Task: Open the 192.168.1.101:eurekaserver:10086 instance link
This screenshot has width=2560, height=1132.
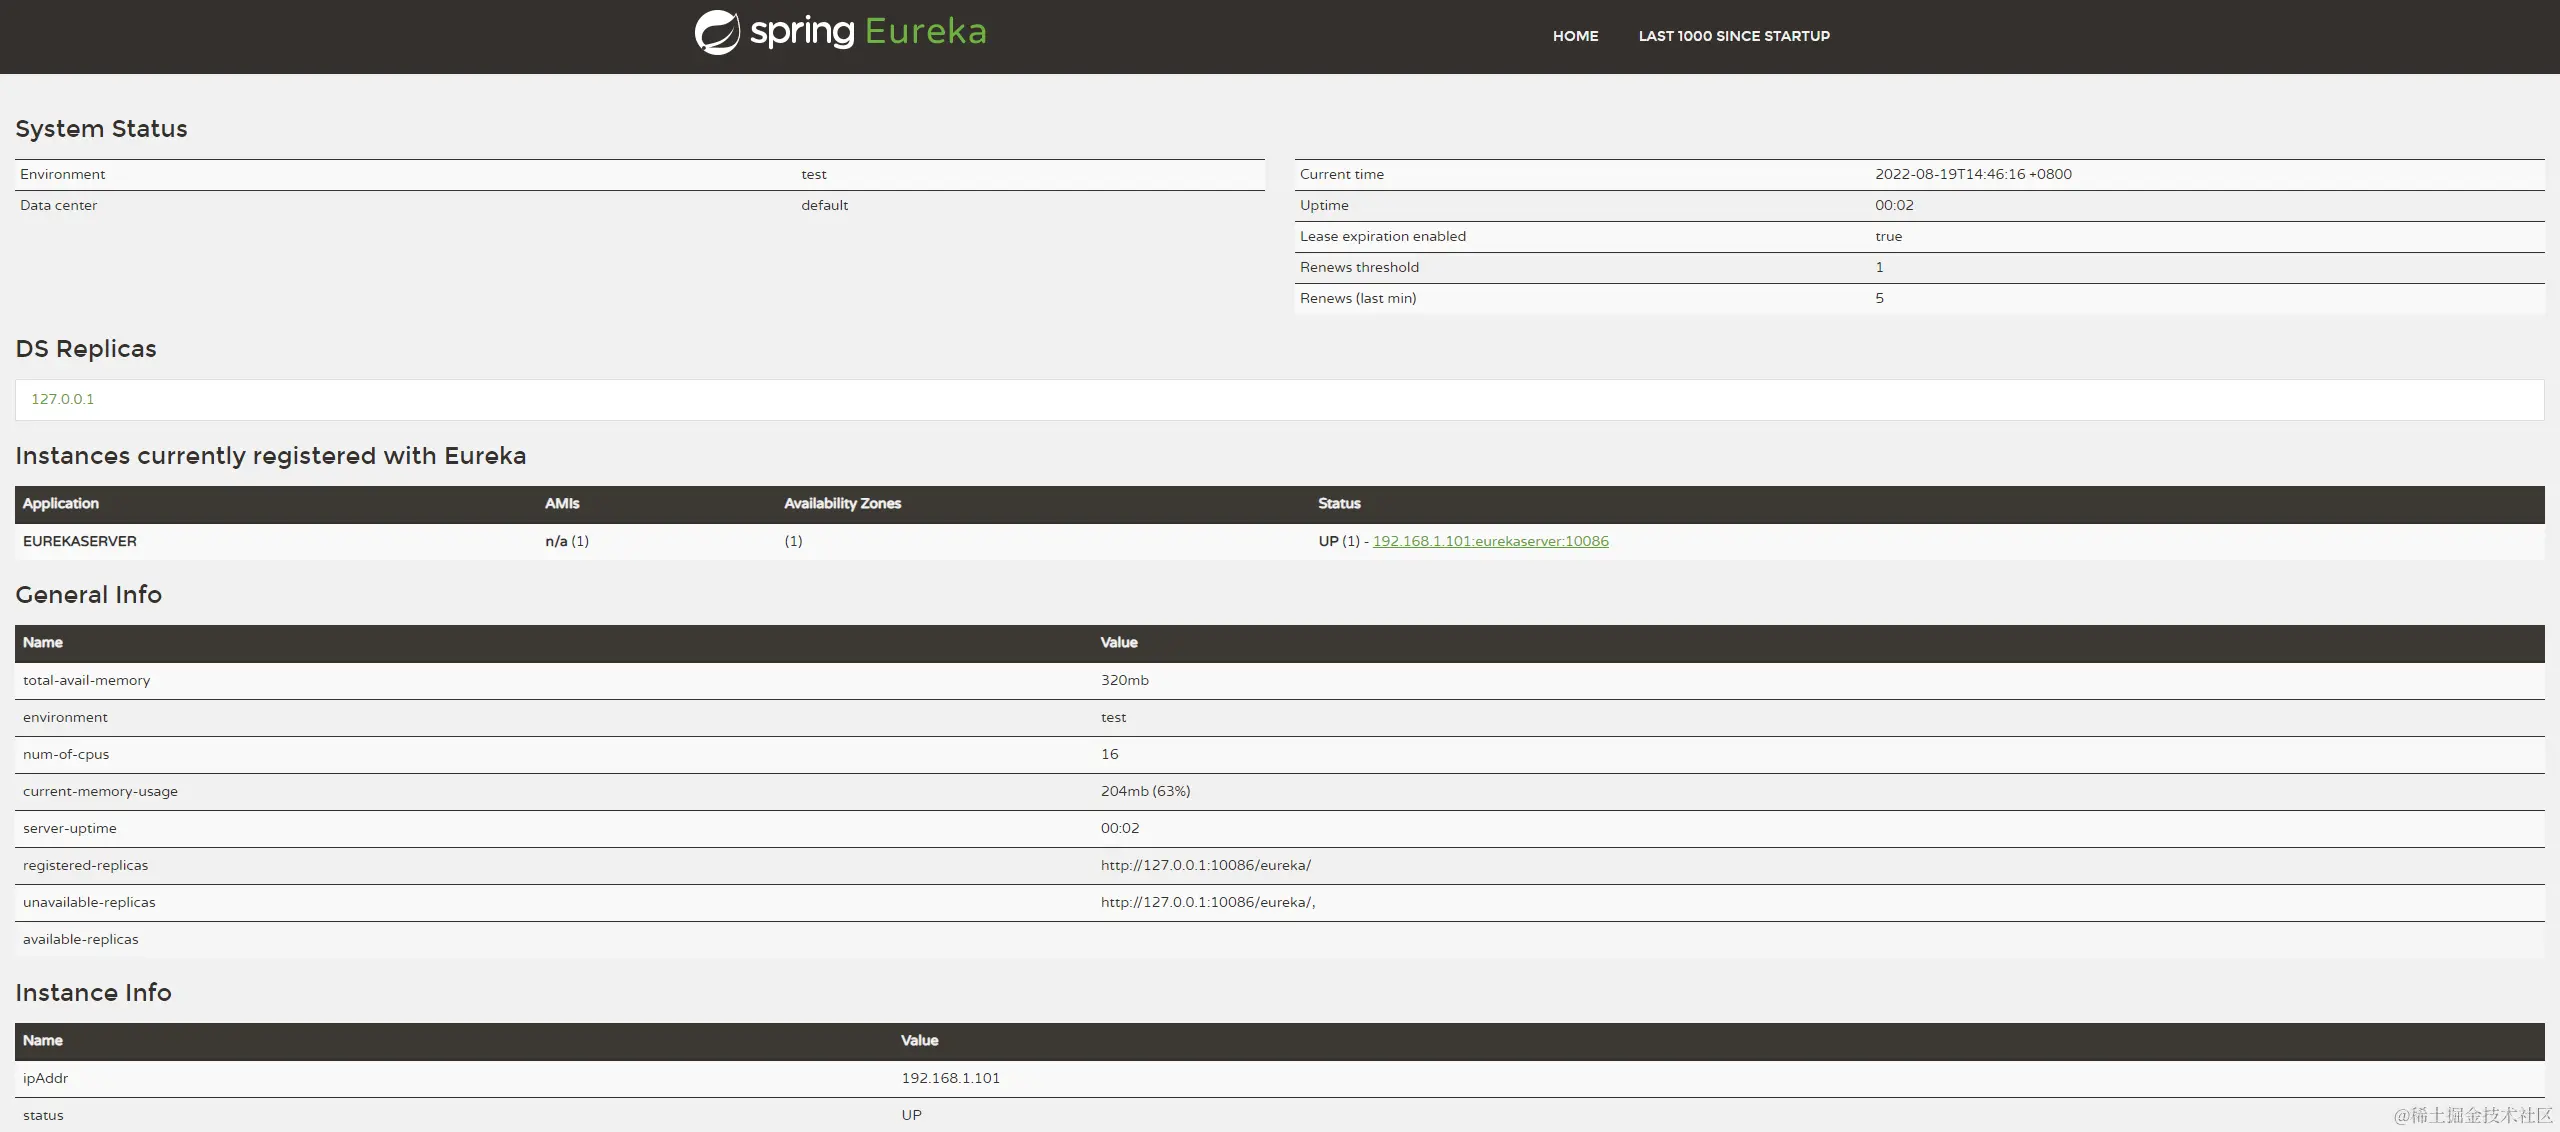Action: (1490, 541)
